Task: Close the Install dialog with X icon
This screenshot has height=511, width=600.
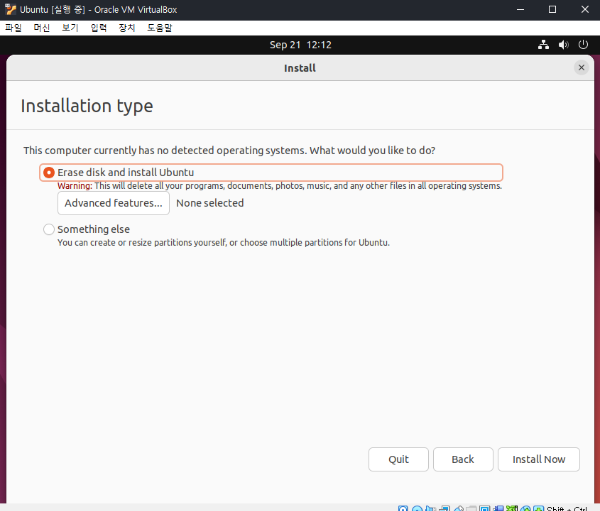Action: (x=581, y=68)
